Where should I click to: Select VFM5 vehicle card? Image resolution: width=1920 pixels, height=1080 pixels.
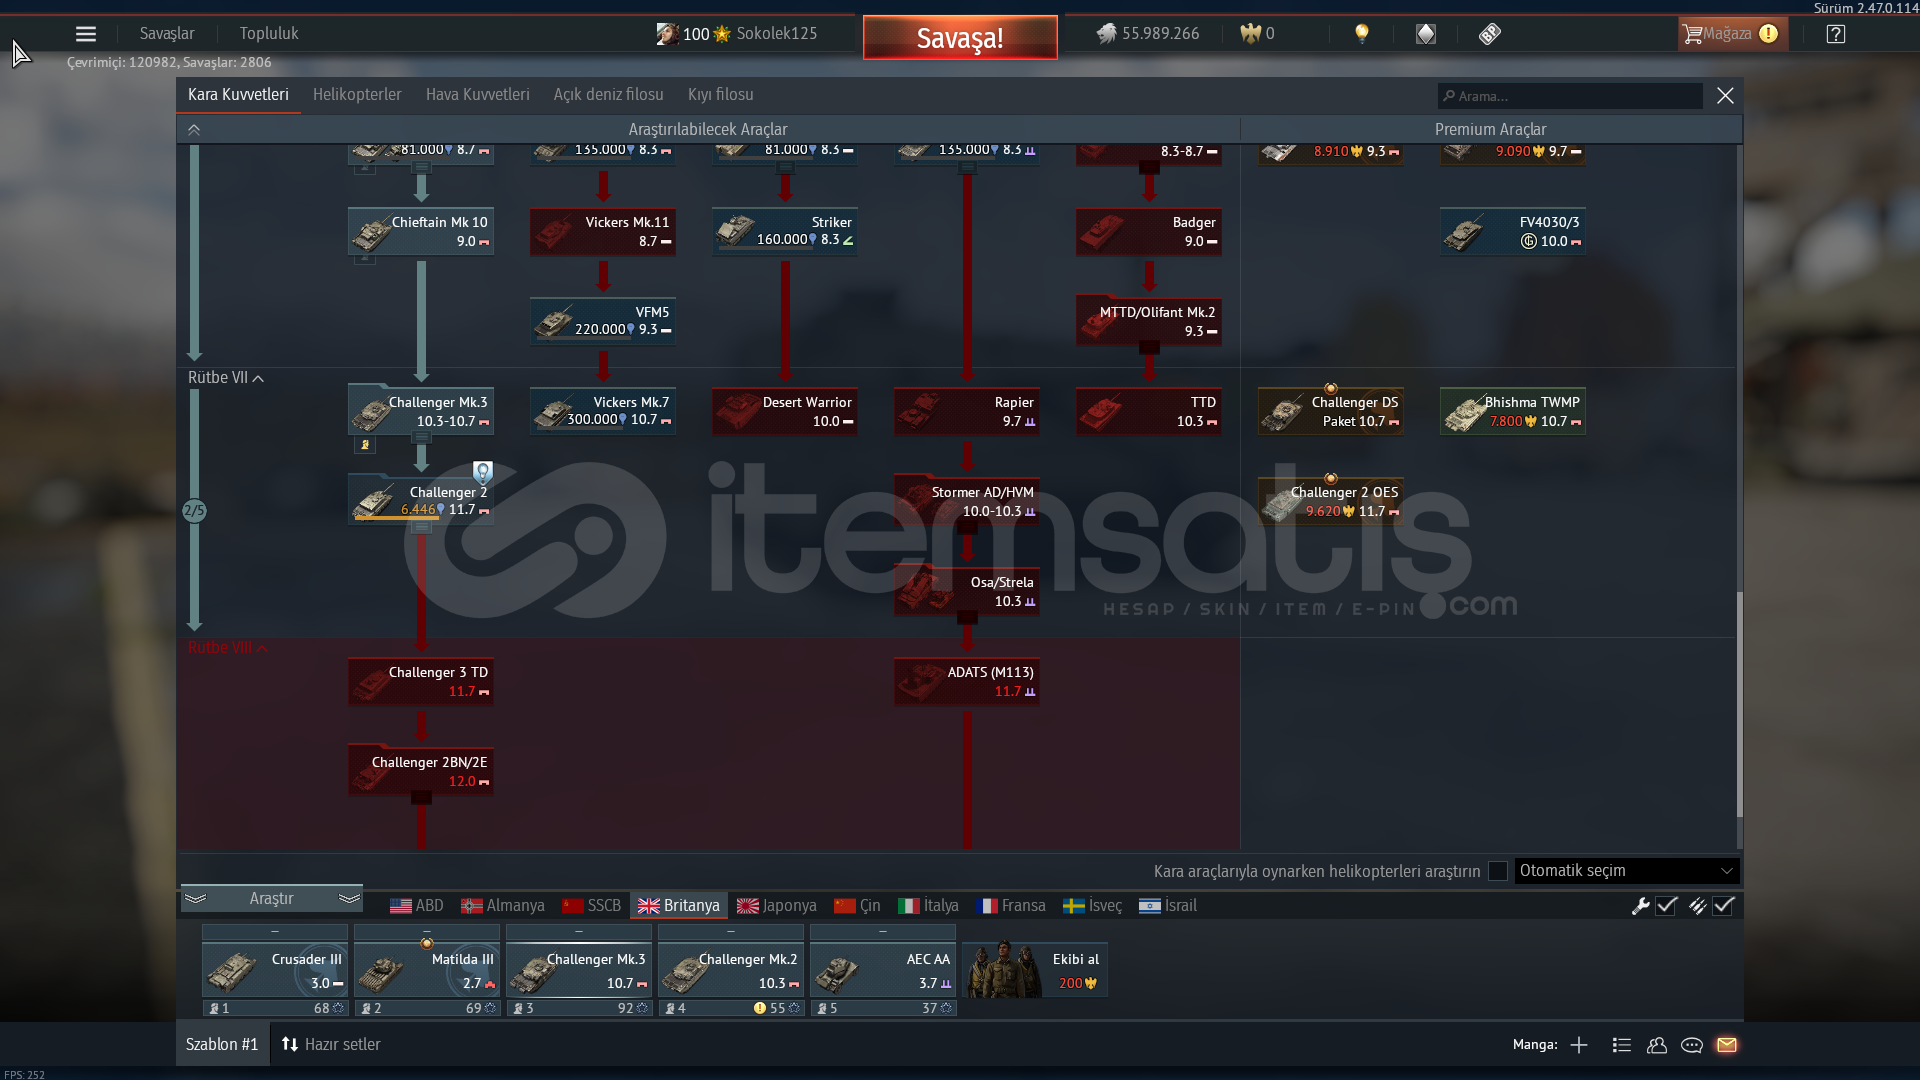click(x=603, y=322)
